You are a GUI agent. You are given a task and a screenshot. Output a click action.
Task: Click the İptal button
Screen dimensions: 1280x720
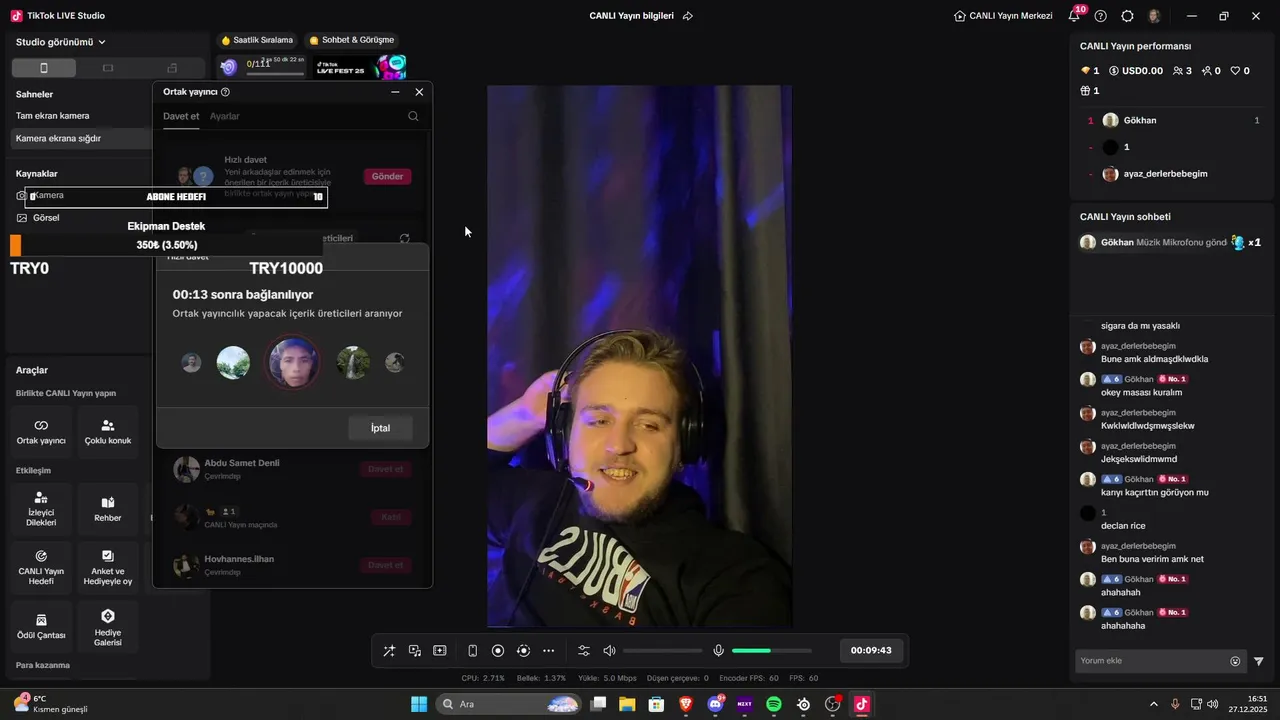click(x=380, y=428)
